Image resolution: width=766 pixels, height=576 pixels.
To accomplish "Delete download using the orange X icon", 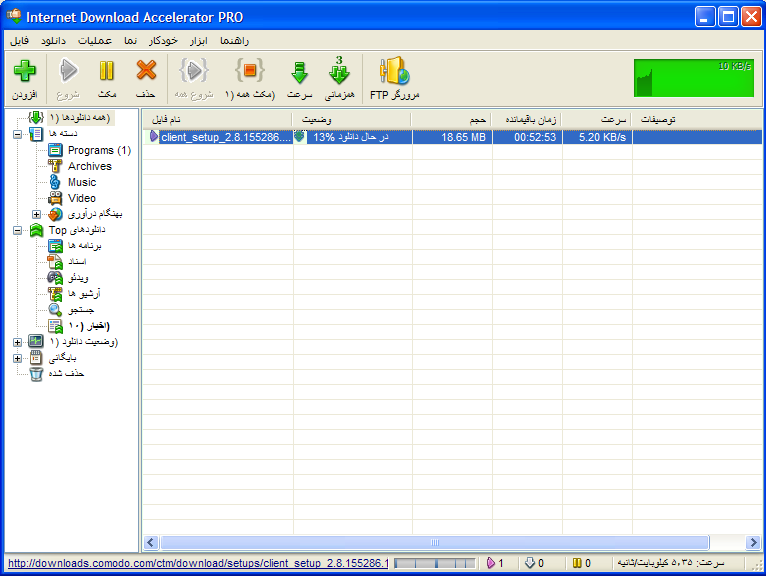I will pyautogui.click(x=146, y=71).
